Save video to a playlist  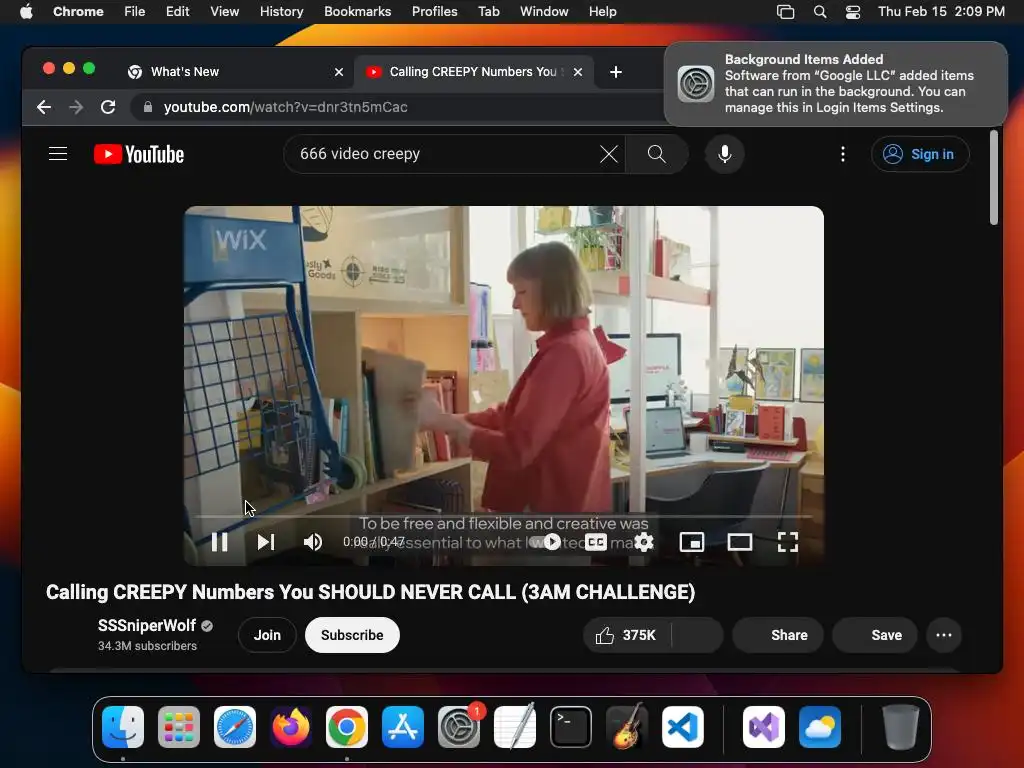[874, 635]
